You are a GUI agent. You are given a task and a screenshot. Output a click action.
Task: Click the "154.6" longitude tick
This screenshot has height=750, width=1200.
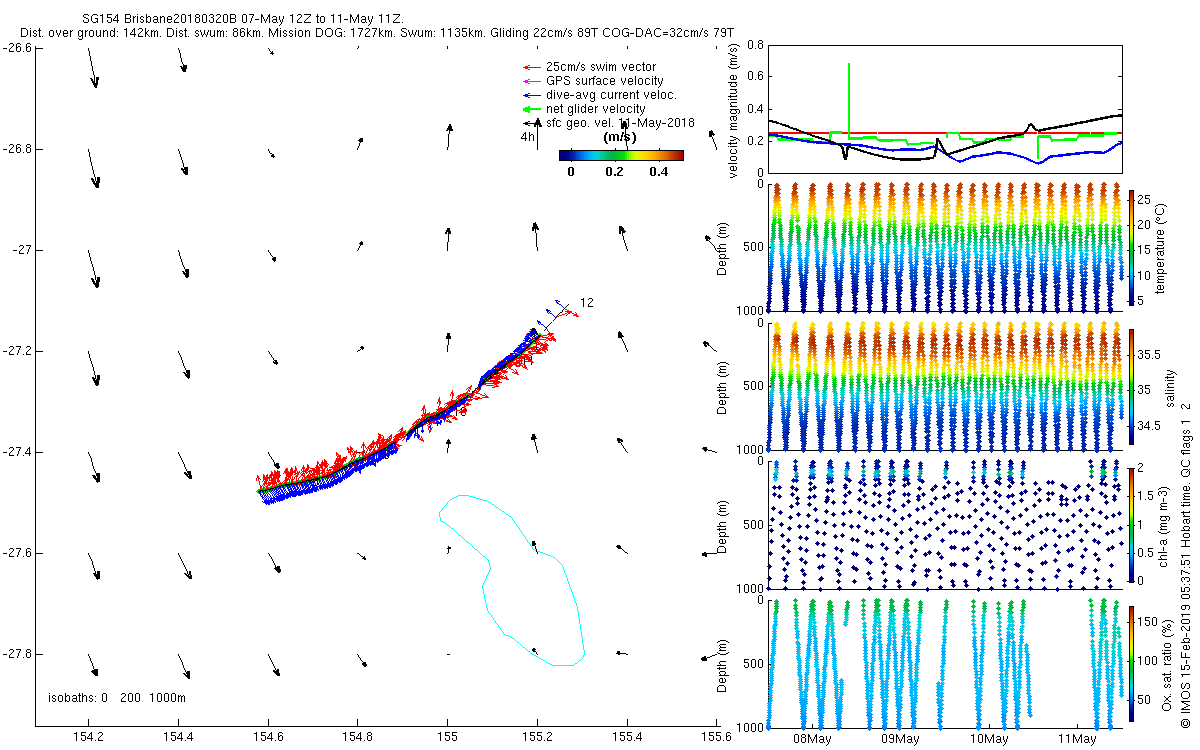pyautogui.click(x=268, y=739)
